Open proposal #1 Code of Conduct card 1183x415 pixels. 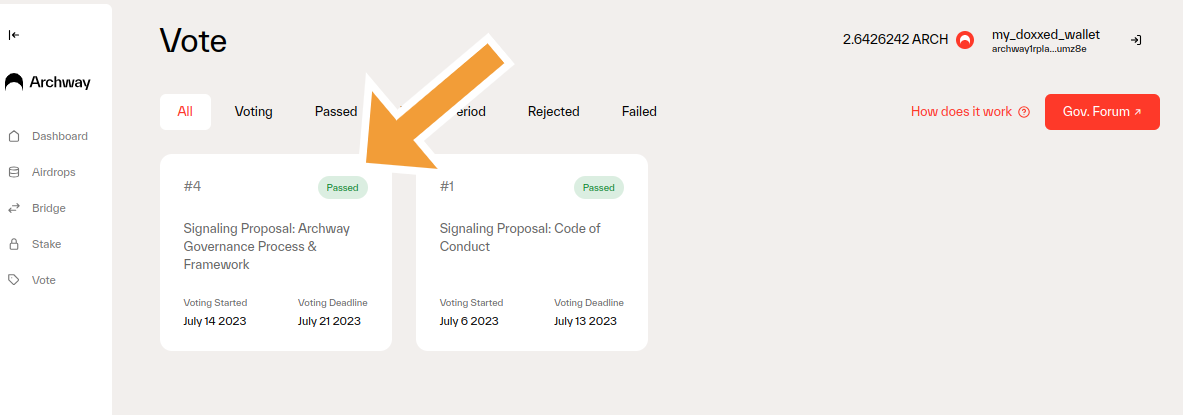point(531,252)
